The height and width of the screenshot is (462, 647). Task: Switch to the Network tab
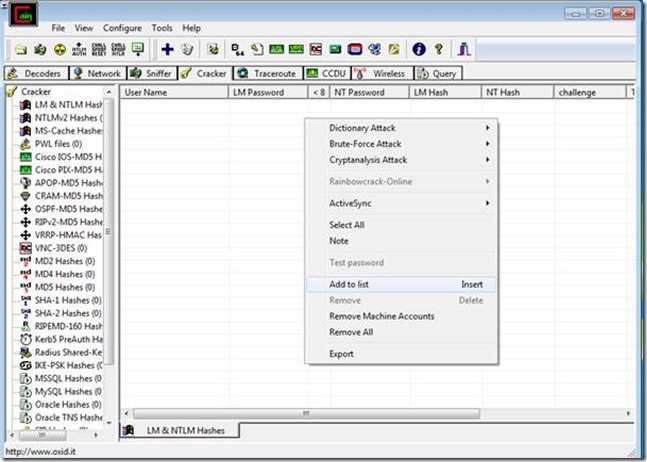click(98, 73)
